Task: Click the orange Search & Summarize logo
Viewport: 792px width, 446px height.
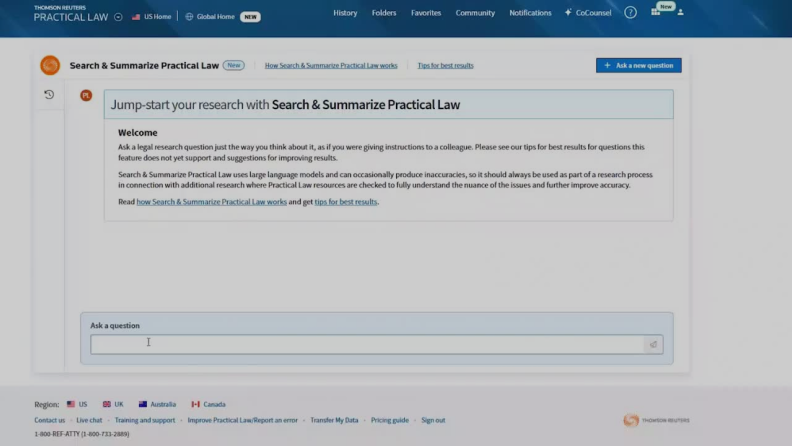Action: point(50,66)
